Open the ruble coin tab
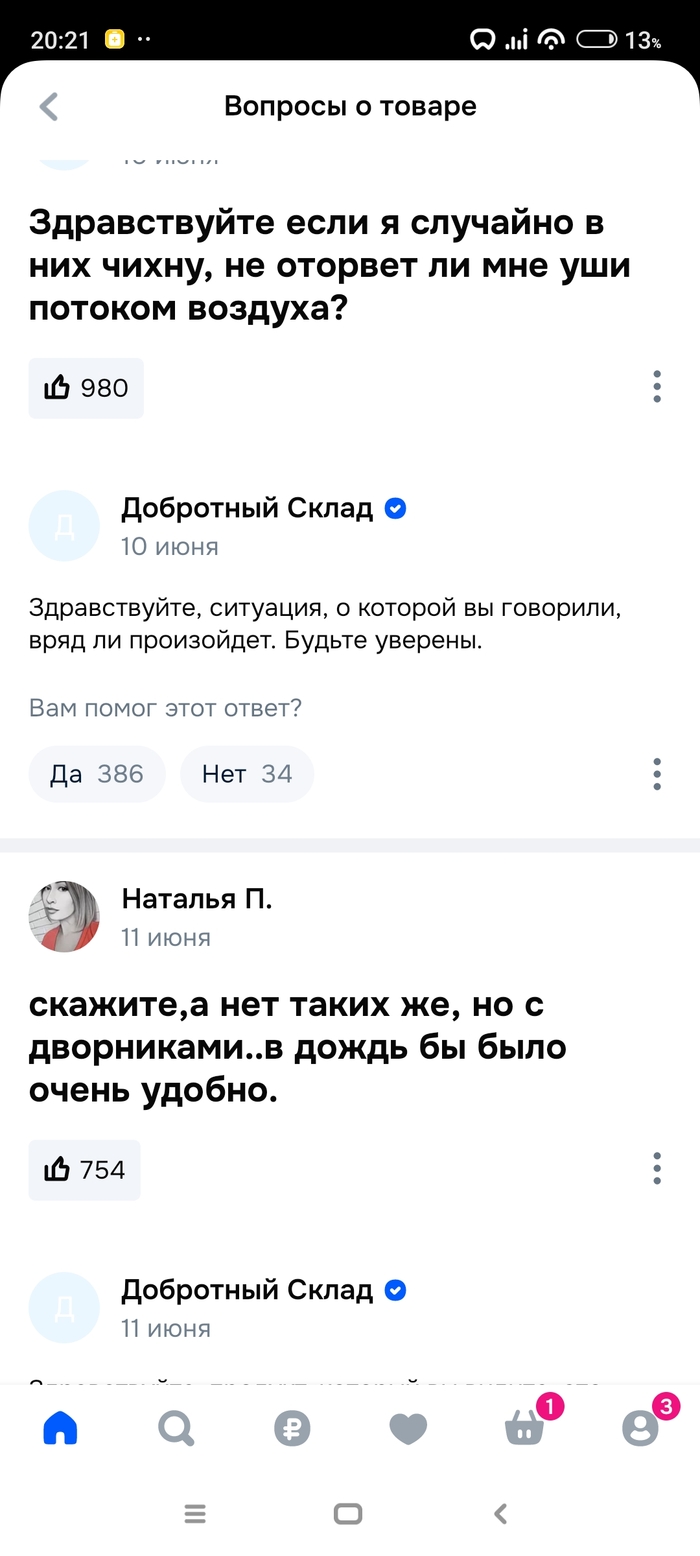The height and width of the screenshot is (1556, 700). (x=292, y=1429)
